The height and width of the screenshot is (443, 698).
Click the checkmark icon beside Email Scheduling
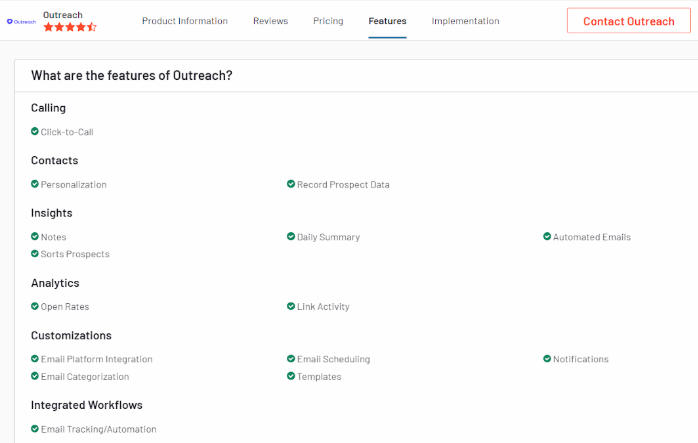coord(291,358)
